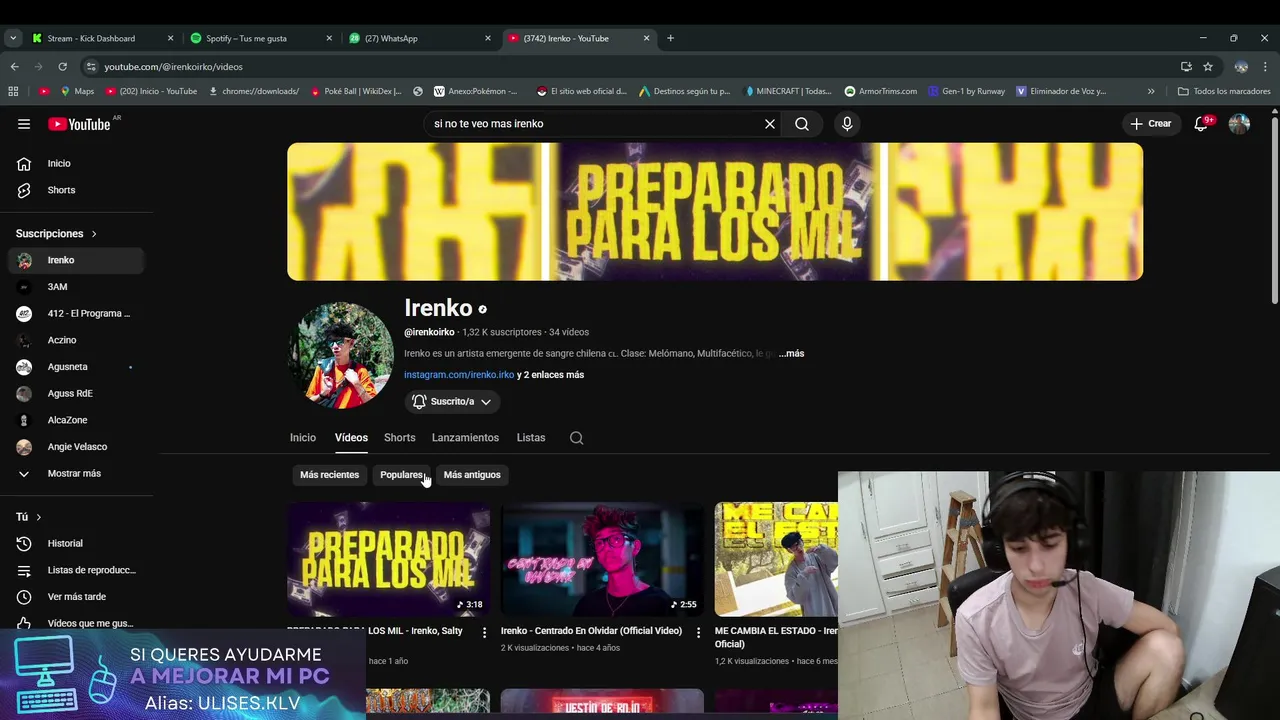Open Chrome tab search dropdown arrow
Screen dimensions: 1280x720
tap(12, 38)
